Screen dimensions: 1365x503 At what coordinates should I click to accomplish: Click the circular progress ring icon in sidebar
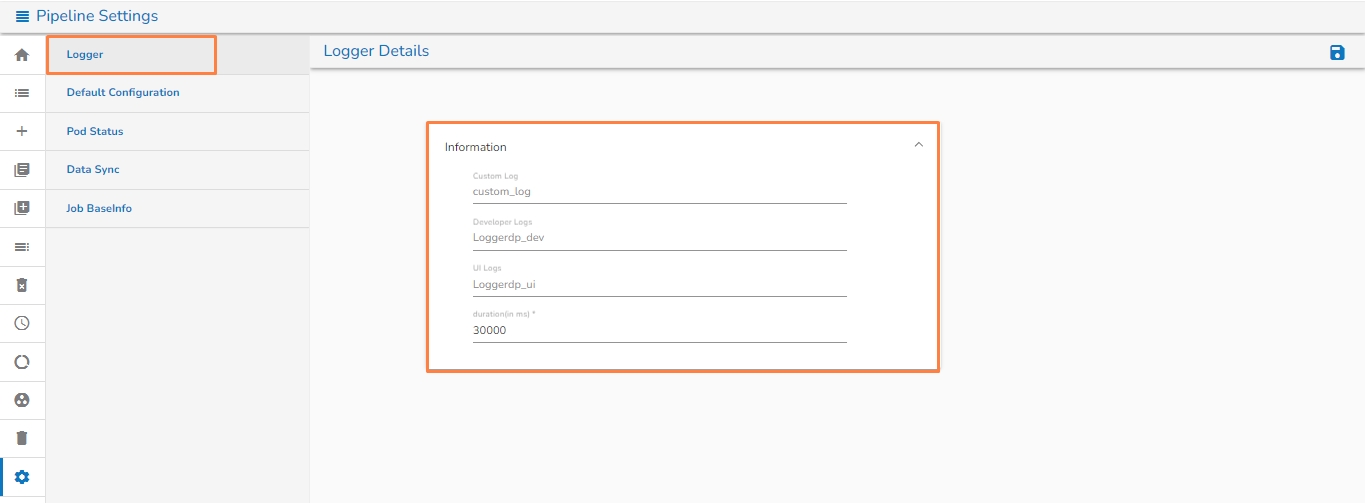(22, 362)
